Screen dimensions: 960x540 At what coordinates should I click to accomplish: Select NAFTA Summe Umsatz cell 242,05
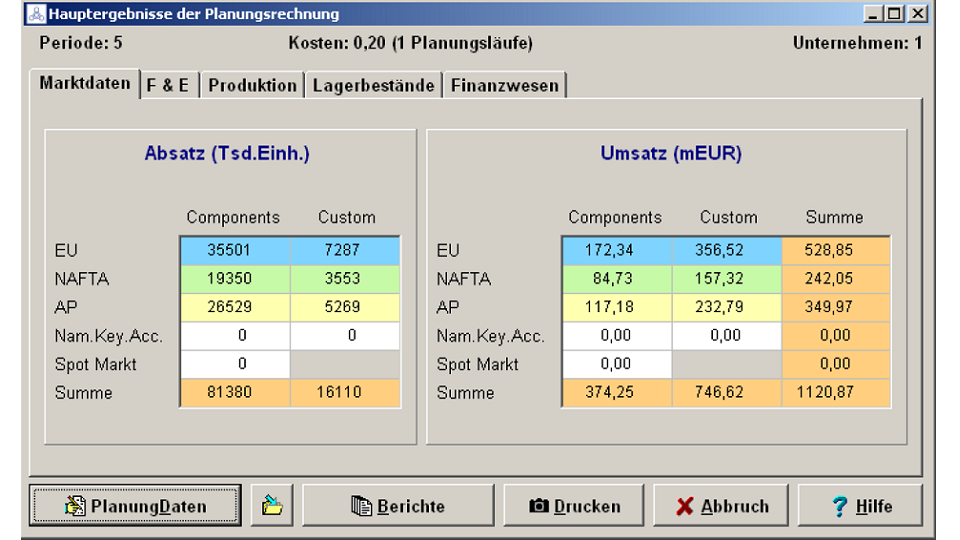(x=836, y=279)
